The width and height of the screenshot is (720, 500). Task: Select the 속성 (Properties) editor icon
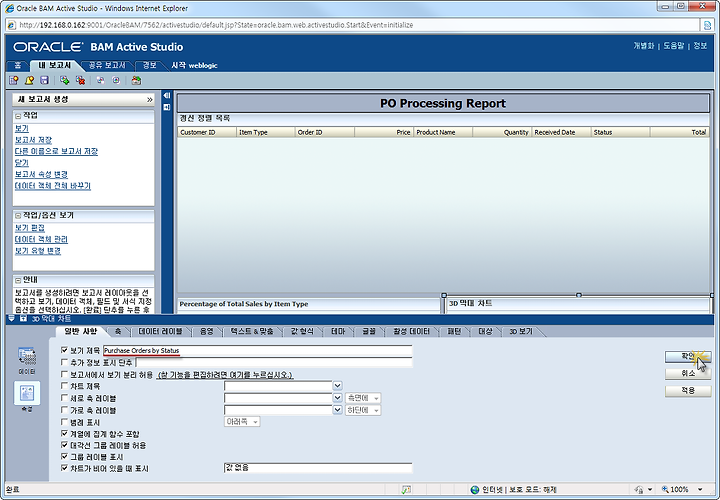tap(27, 393)
